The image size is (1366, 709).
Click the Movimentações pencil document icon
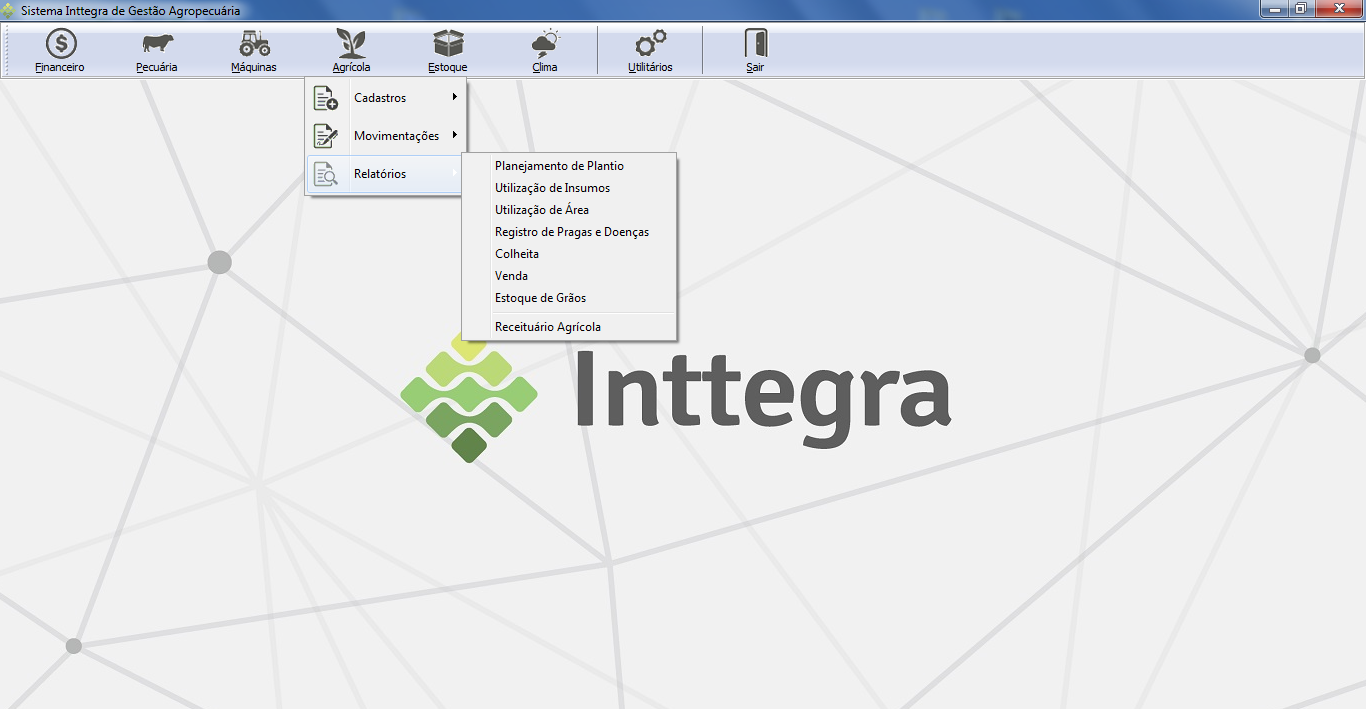[x=326, y=136]
